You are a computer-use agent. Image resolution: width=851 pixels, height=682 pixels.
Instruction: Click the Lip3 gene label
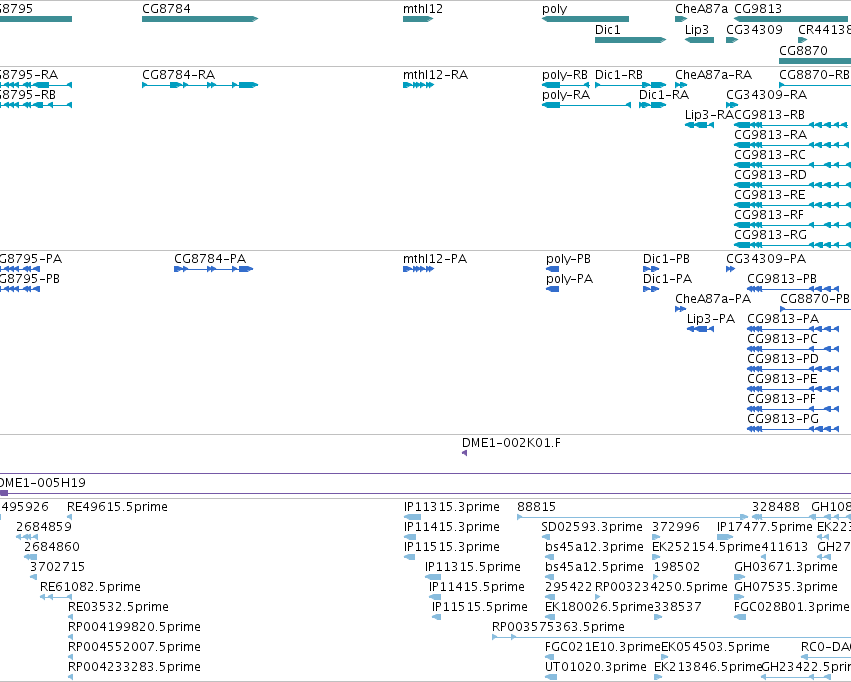(696, 30)
